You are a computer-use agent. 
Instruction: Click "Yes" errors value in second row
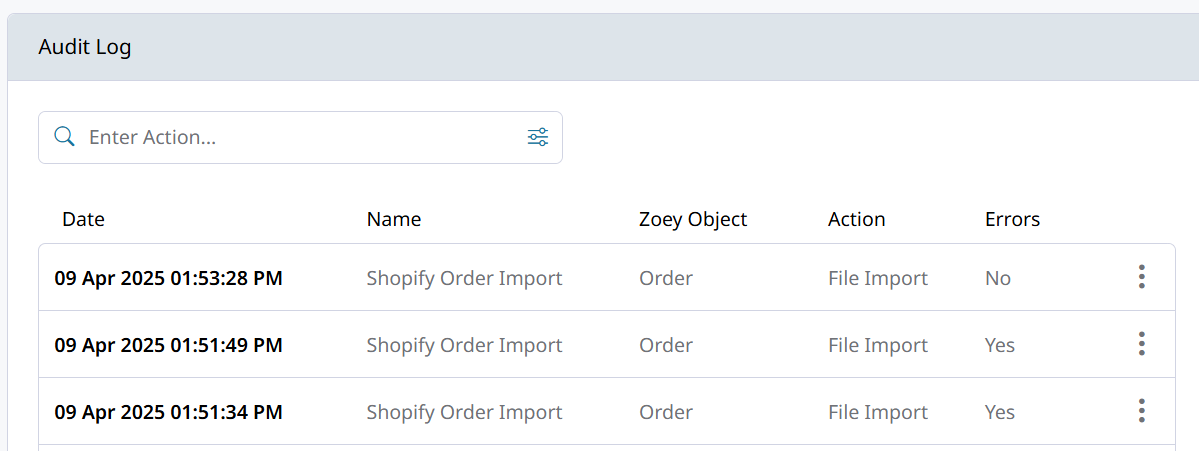point(1000,345)
